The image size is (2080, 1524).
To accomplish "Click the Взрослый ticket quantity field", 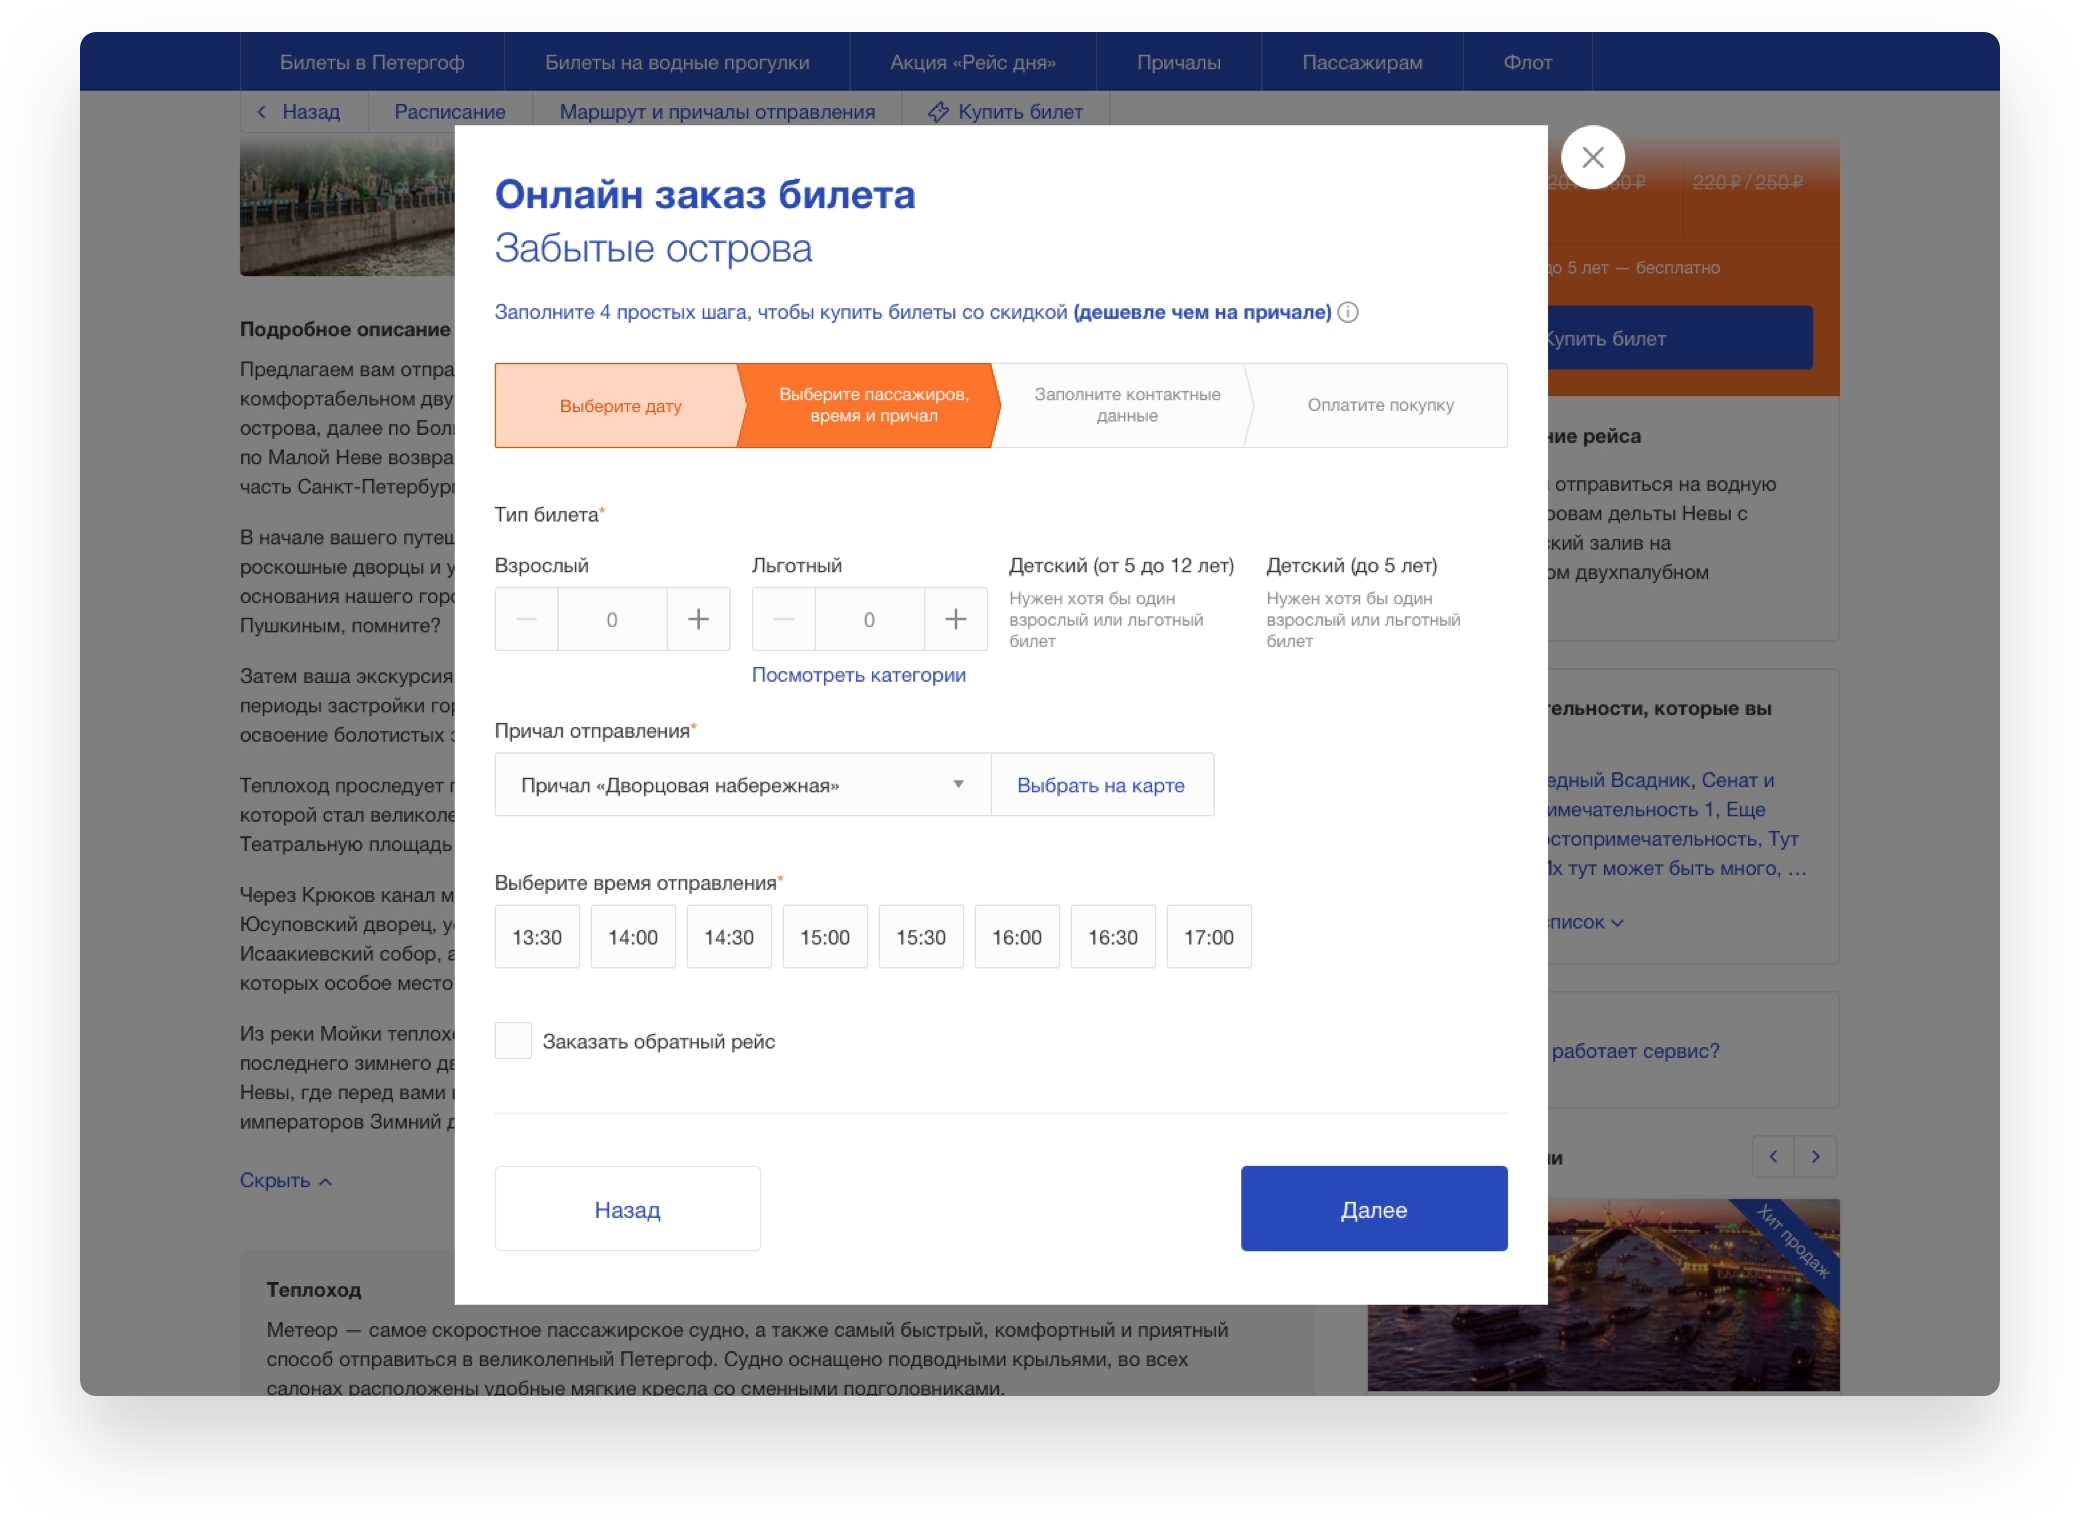I will [612, 619].
